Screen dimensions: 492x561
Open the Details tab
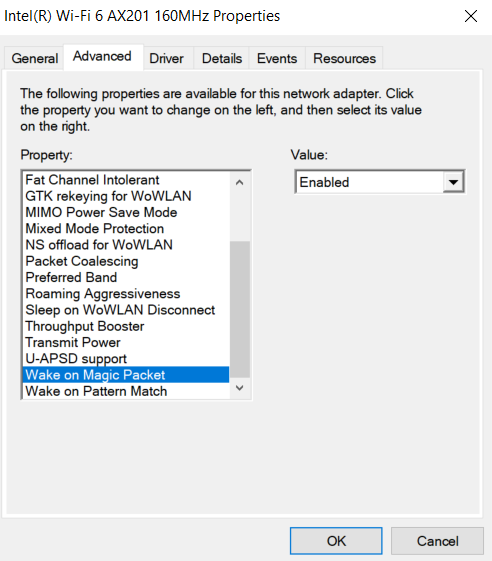222,58
